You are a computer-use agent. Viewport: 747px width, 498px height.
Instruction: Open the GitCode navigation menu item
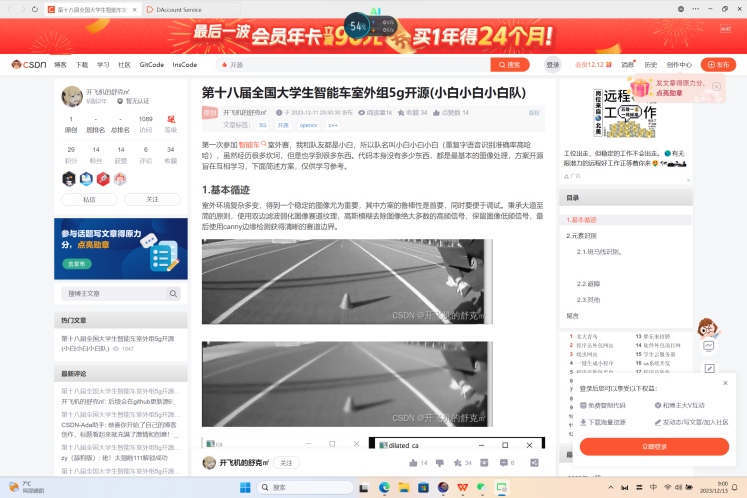(151, 64)
